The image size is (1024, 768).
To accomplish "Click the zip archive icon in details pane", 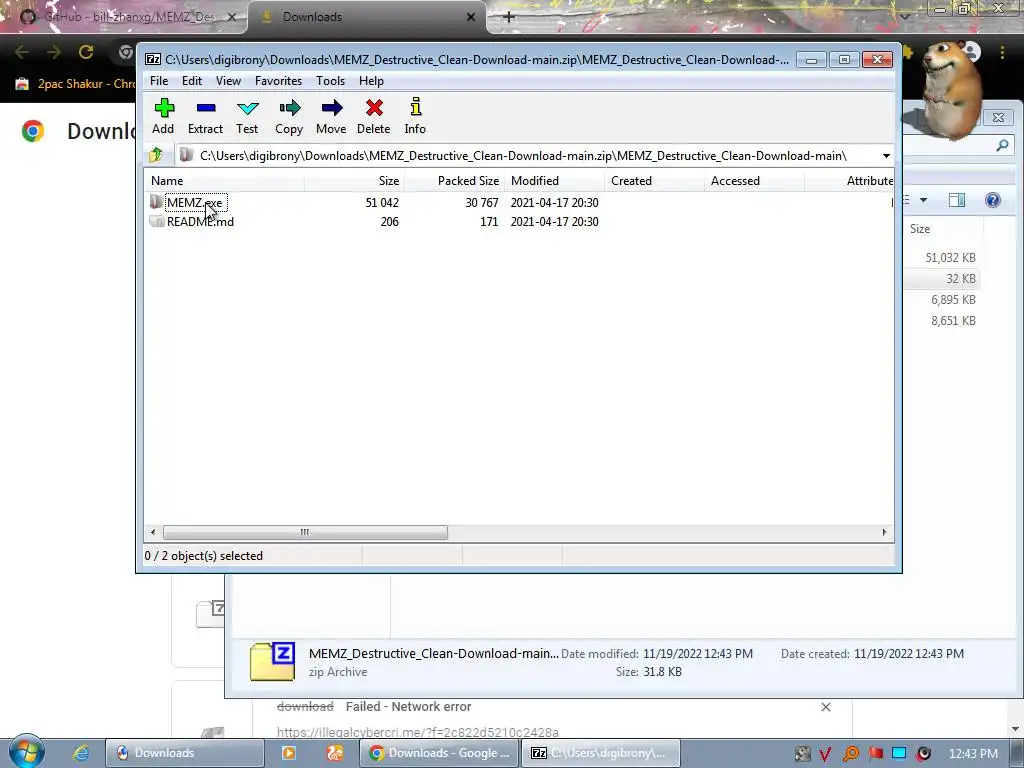I will (272, 662).
